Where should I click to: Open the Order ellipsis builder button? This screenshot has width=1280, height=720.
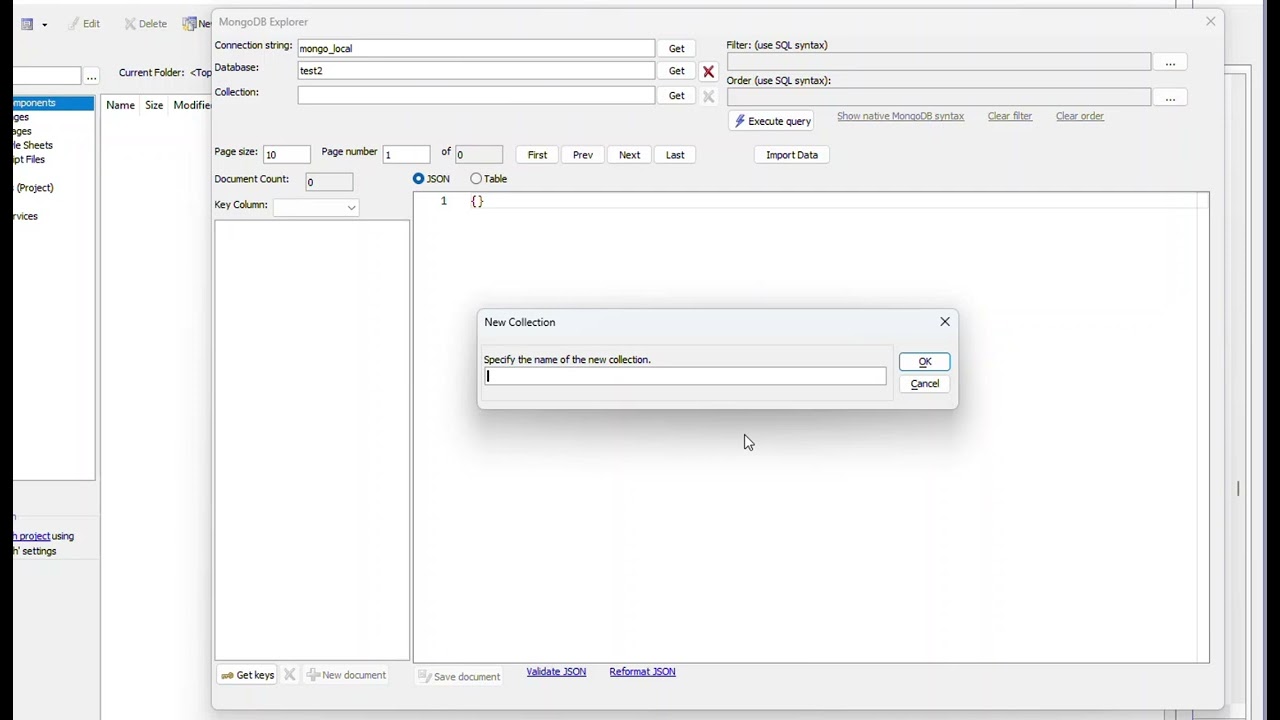1170,98
